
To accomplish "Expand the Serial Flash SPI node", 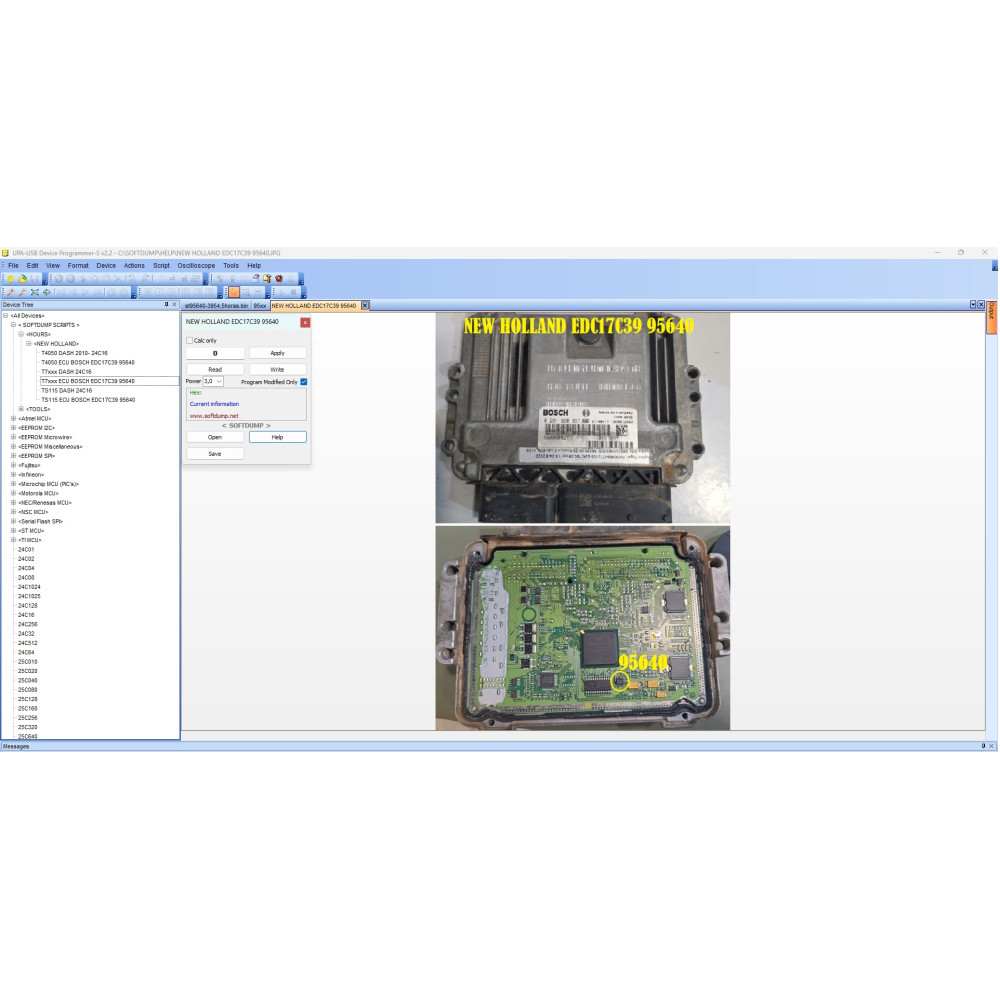I will [13, 522].
